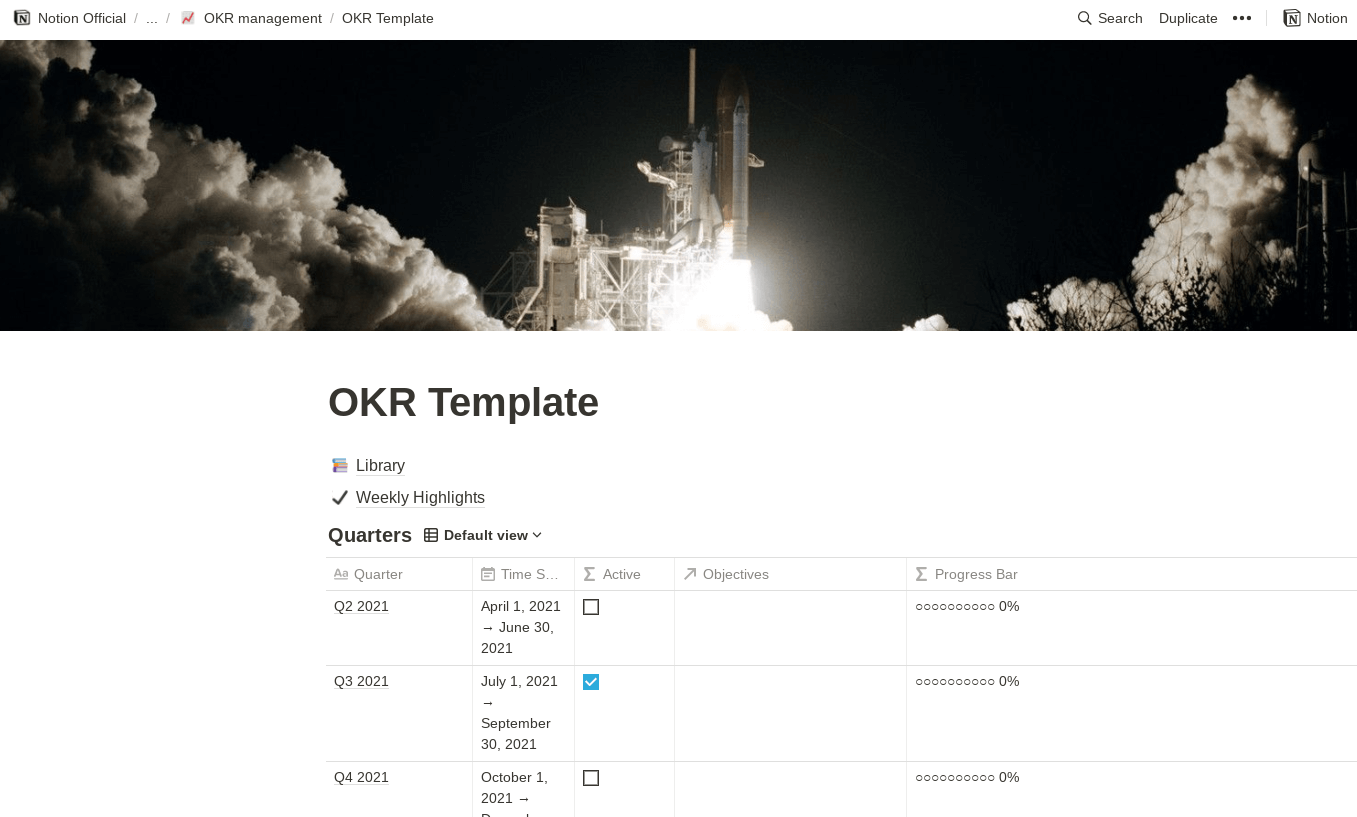This screenshot has height=817, width=1357.
Task: Click the October 1, 2021 date cell
Action: [523, 790]
